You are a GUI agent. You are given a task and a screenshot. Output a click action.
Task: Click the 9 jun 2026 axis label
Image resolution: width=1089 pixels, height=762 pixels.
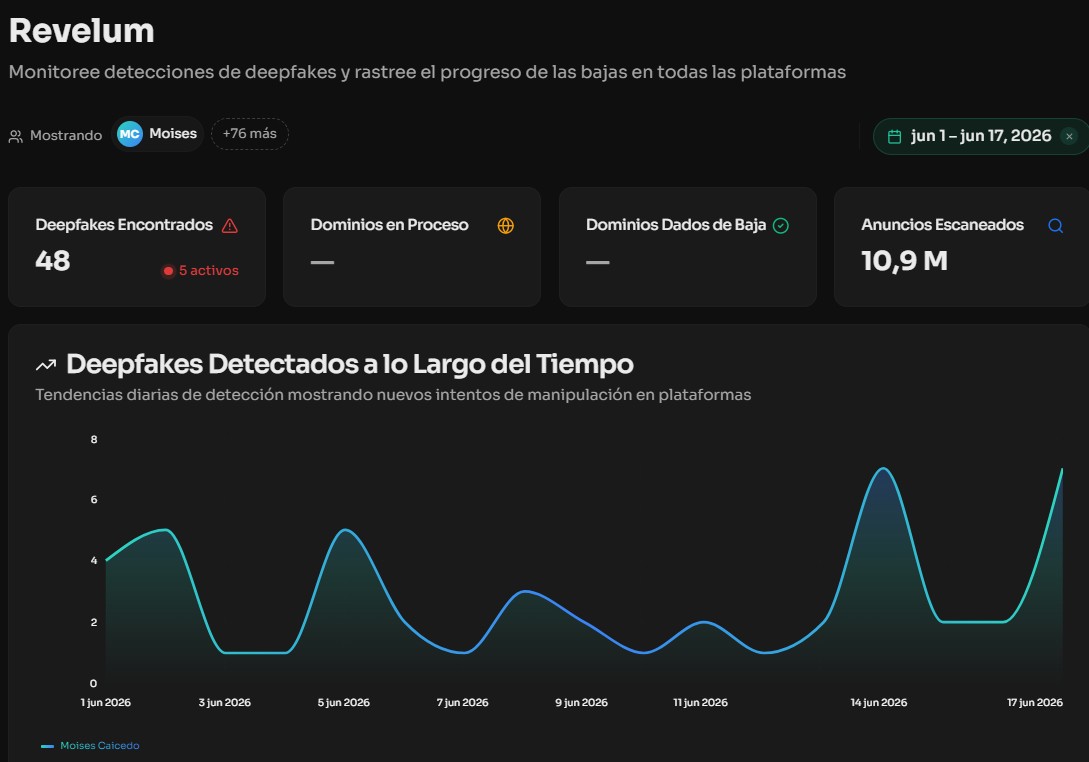tap(581, 702)
